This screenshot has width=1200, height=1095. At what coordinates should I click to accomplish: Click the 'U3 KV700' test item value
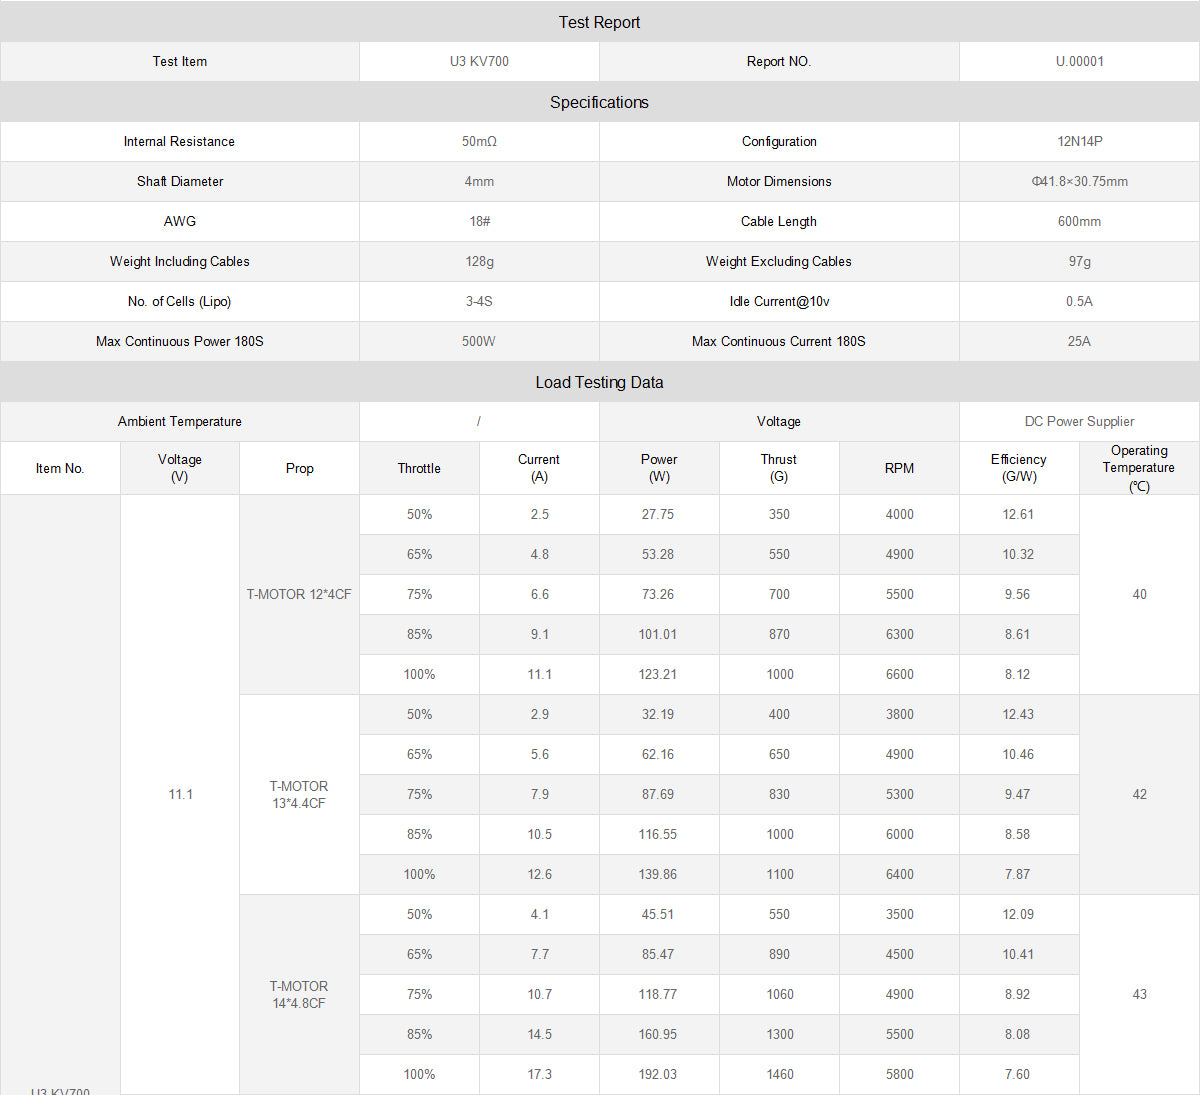pos(479,61)
